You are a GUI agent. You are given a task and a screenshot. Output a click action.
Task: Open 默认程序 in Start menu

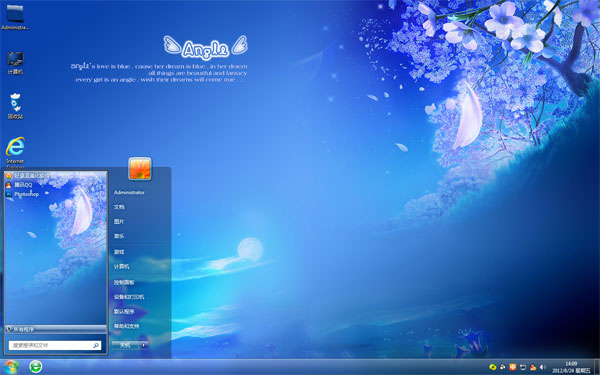[124, 312]
